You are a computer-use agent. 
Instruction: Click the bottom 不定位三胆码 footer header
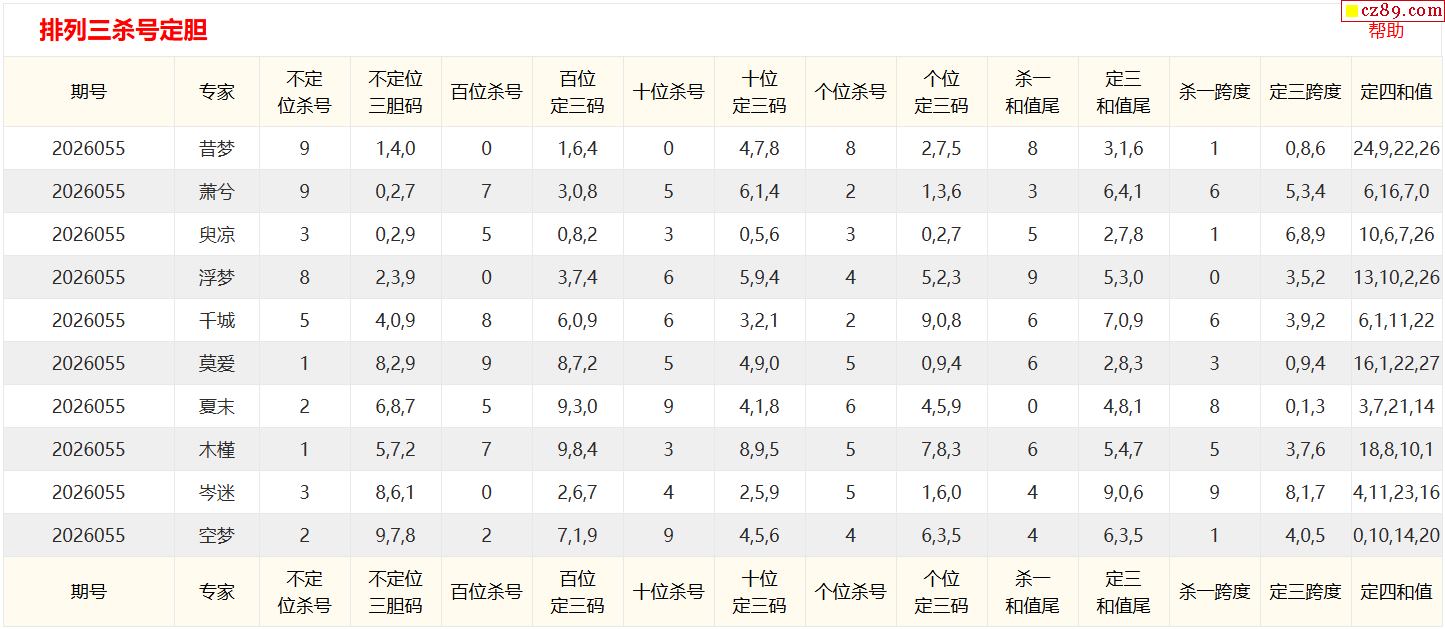click(395, 592)
